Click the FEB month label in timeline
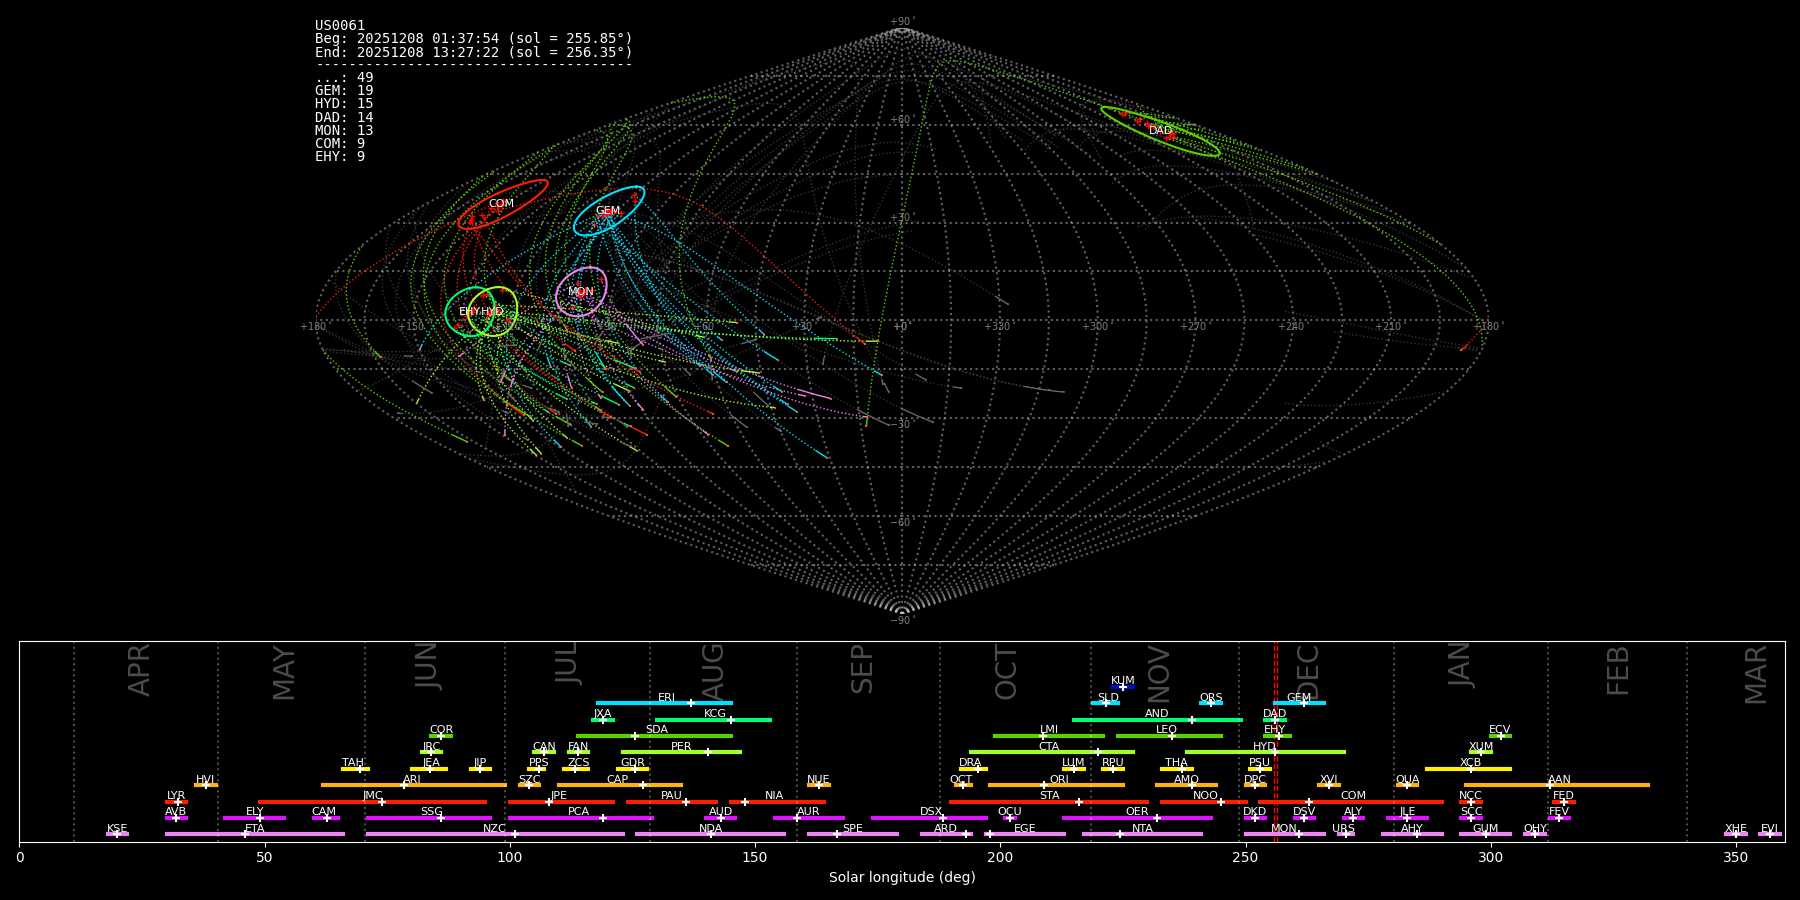Image resolution: width=1800 pixels, height=900 pixels. (x=1618, y=670)
